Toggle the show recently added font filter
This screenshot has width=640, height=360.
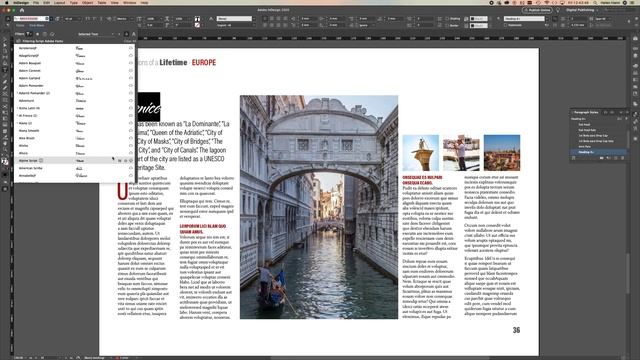[44, 34]
